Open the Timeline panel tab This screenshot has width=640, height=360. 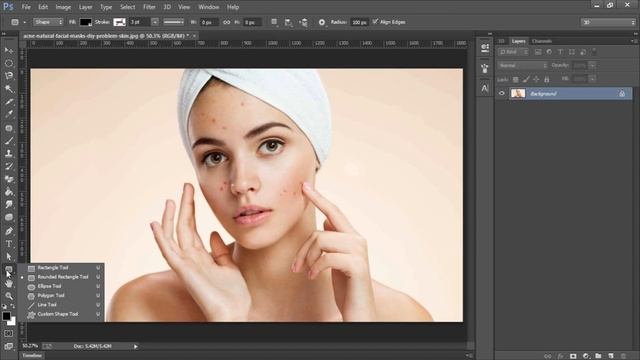pos(32,356)
